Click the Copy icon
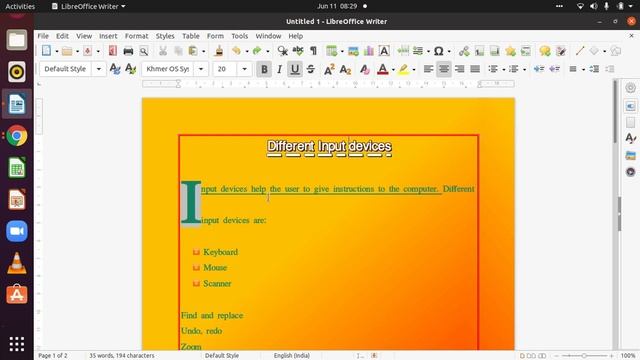 point(178,51)
